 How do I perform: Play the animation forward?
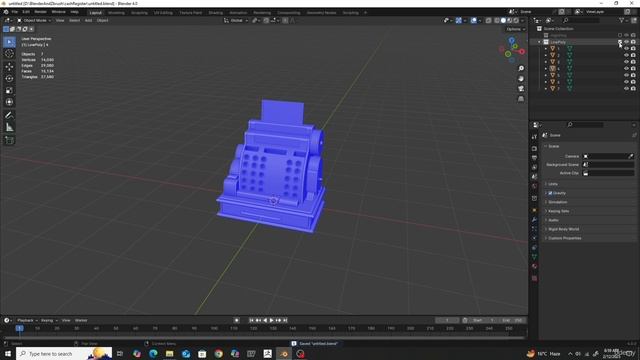point(271,320)
